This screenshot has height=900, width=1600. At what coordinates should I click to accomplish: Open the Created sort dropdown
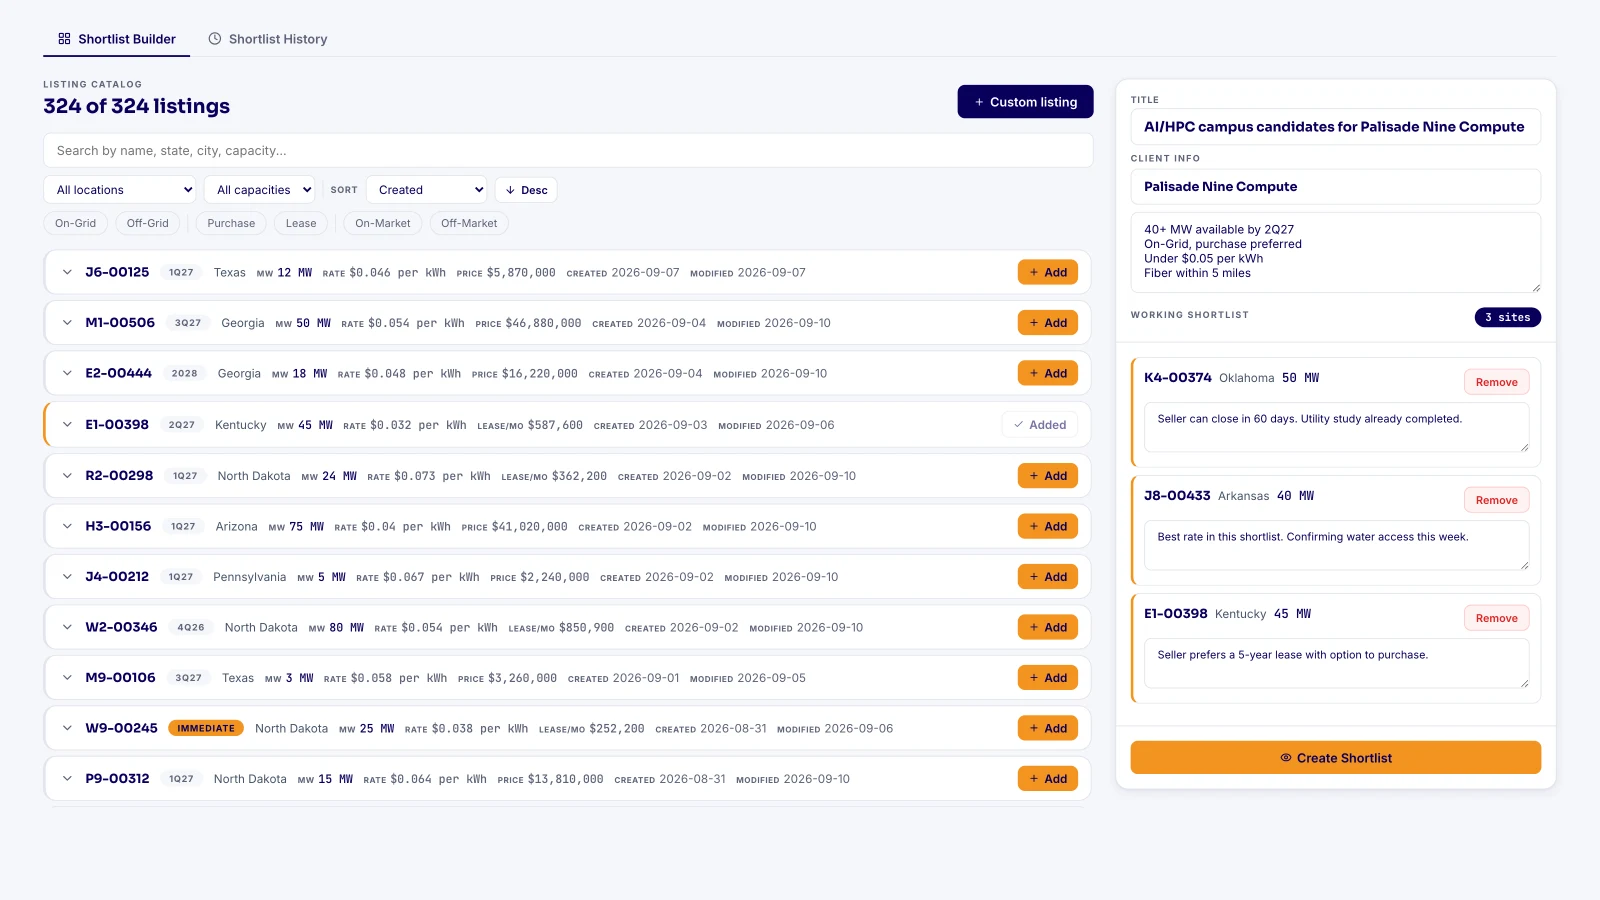point(426,190)
